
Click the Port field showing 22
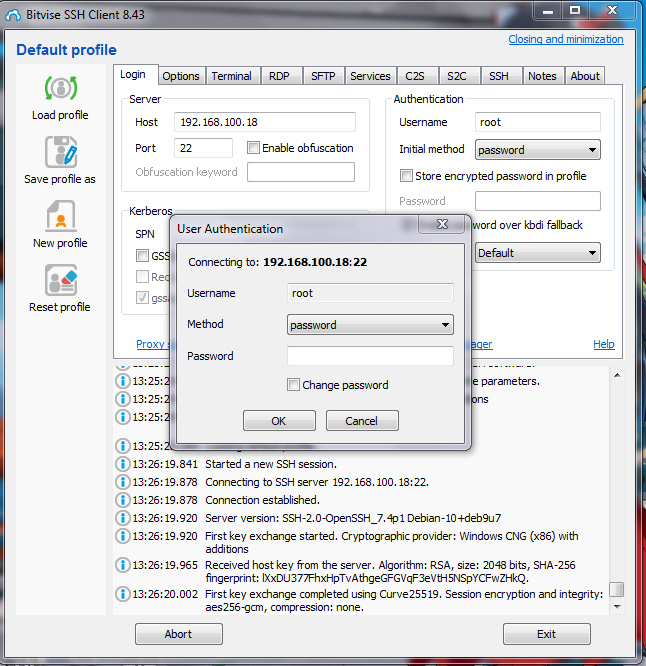click(x=203, y=148)
